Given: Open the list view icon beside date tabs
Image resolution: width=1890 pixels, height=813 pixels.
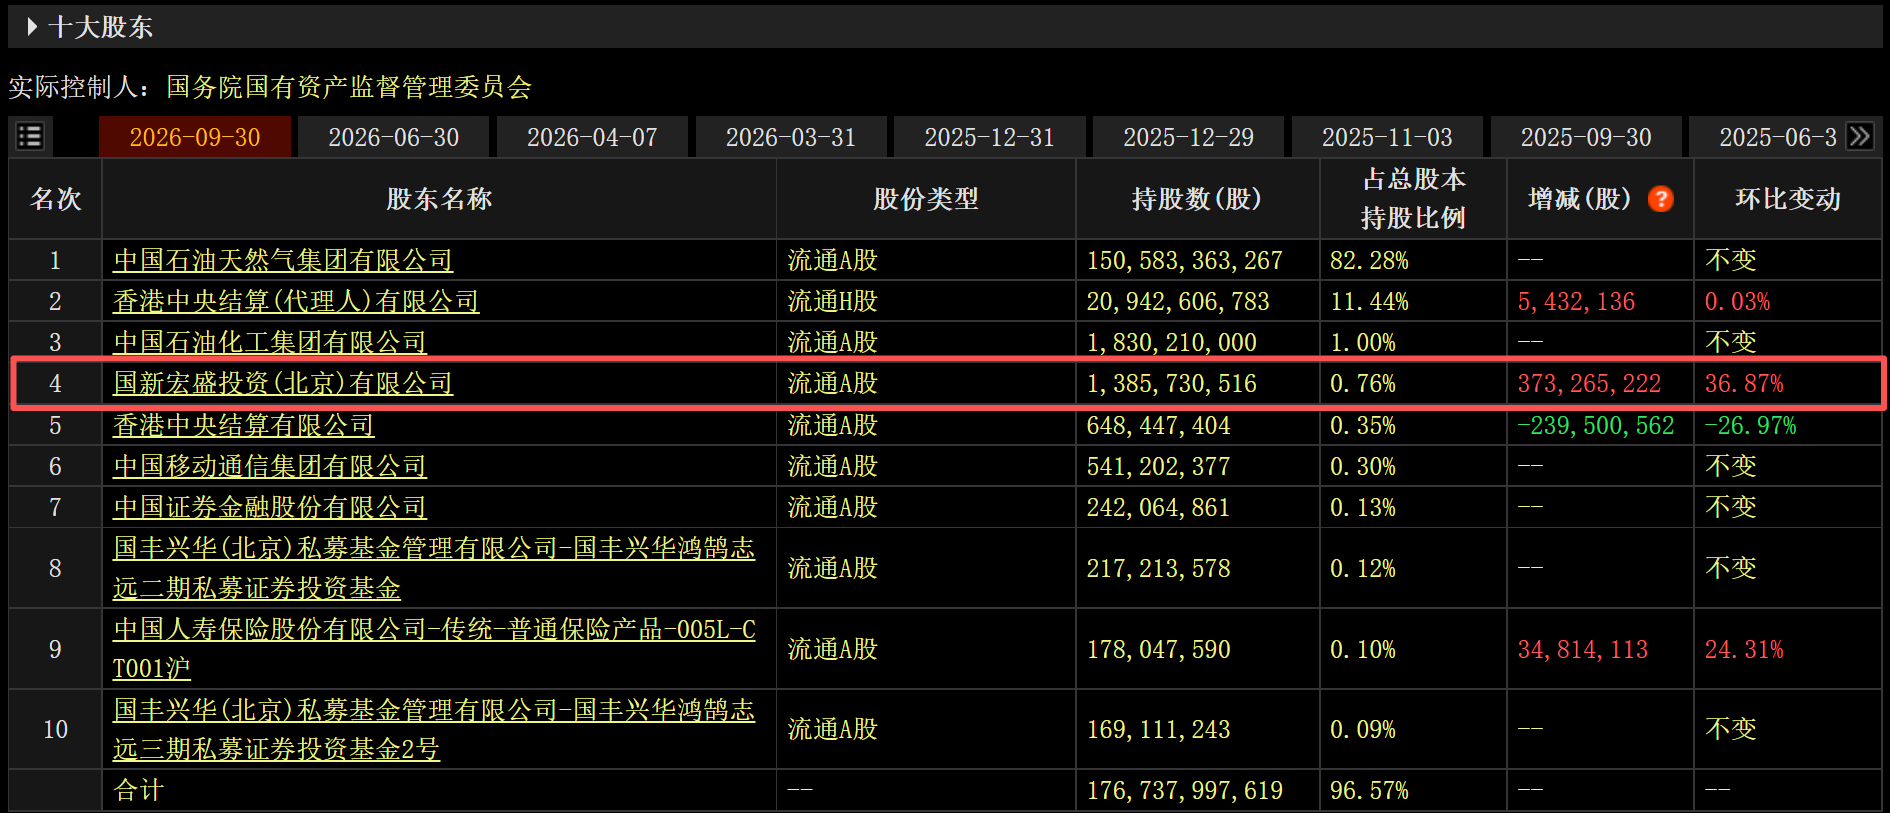Looking at the screenshot, I should [x=30, y=136].
